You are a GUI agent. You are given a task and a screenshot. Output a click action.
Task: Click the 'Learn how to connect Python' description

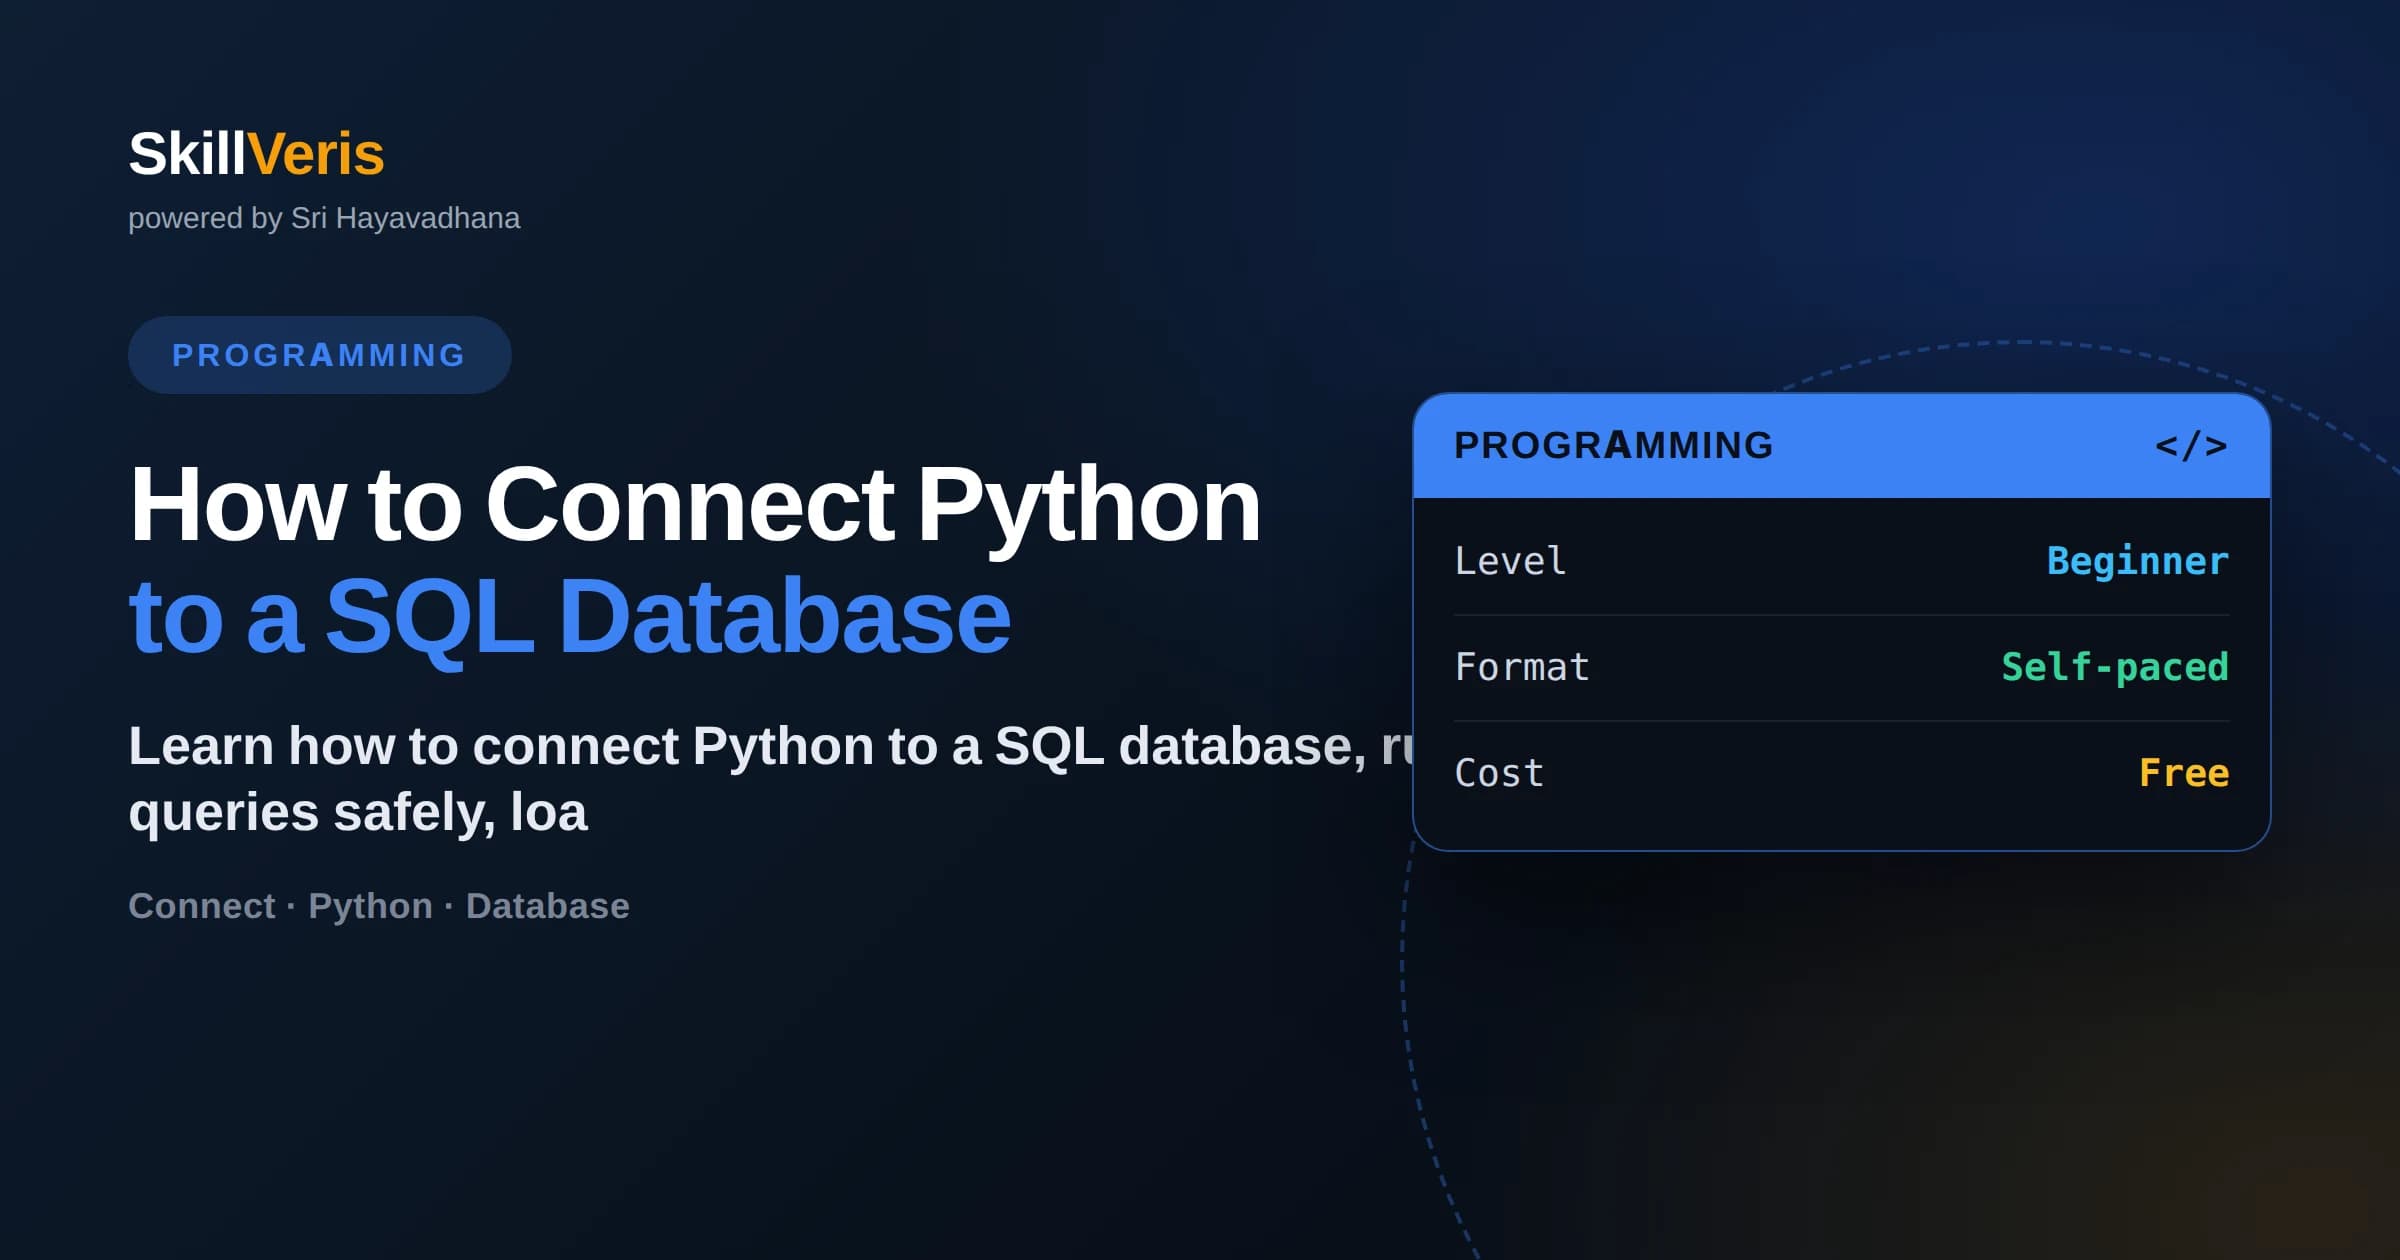(770, 778)
